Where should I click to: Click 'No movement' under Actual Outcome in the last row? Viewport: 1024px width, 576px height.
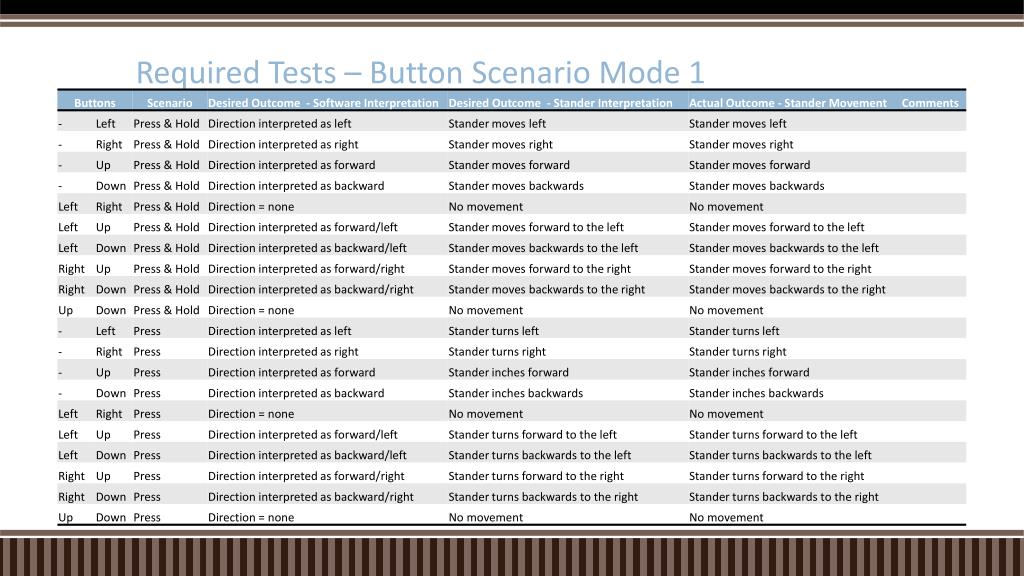click(726, 517)
